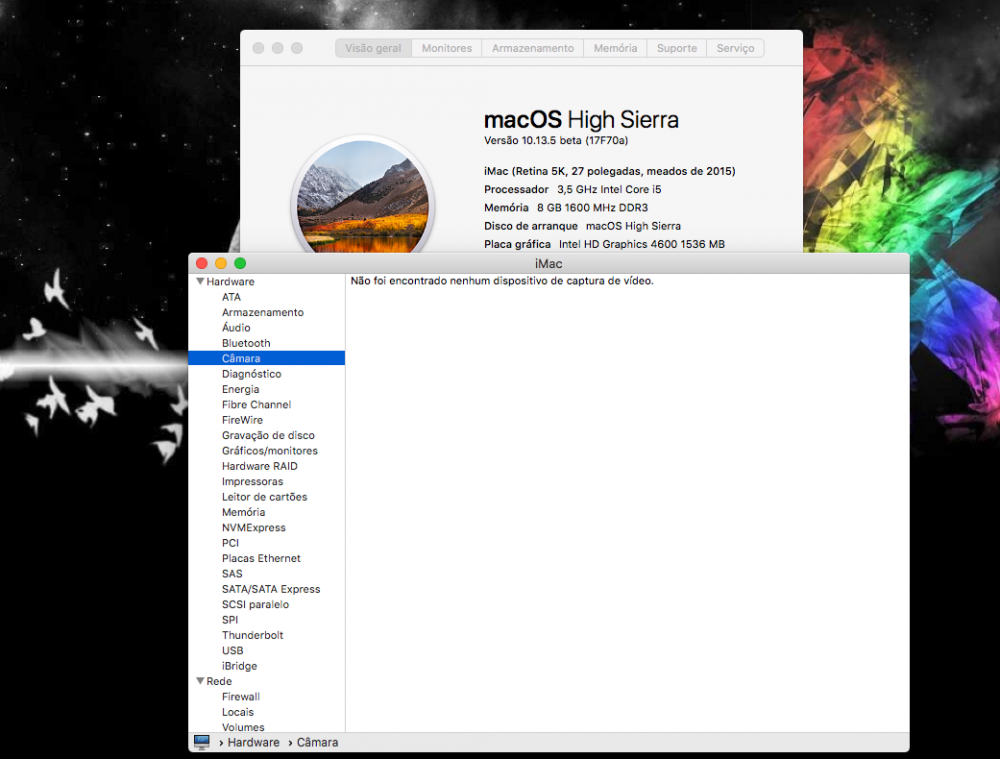Select Gráficos/monitores in the sidebar
The height and width of the screenshot is (759, 1000).
(270, 451)
